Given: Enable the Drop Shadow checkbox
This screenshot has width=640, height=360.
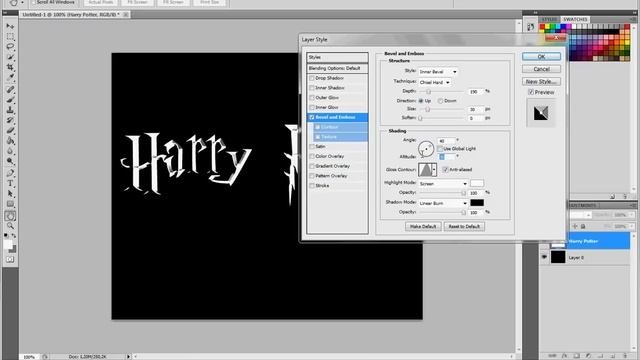Looking at the screenshot, I should 312,78.
